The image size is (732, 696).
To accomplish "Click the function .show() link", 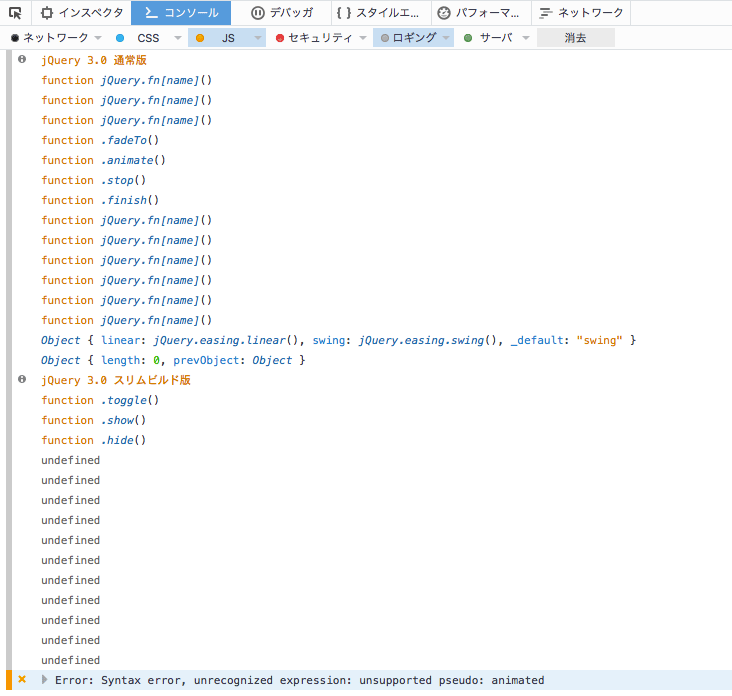I will tap(93, 420).
